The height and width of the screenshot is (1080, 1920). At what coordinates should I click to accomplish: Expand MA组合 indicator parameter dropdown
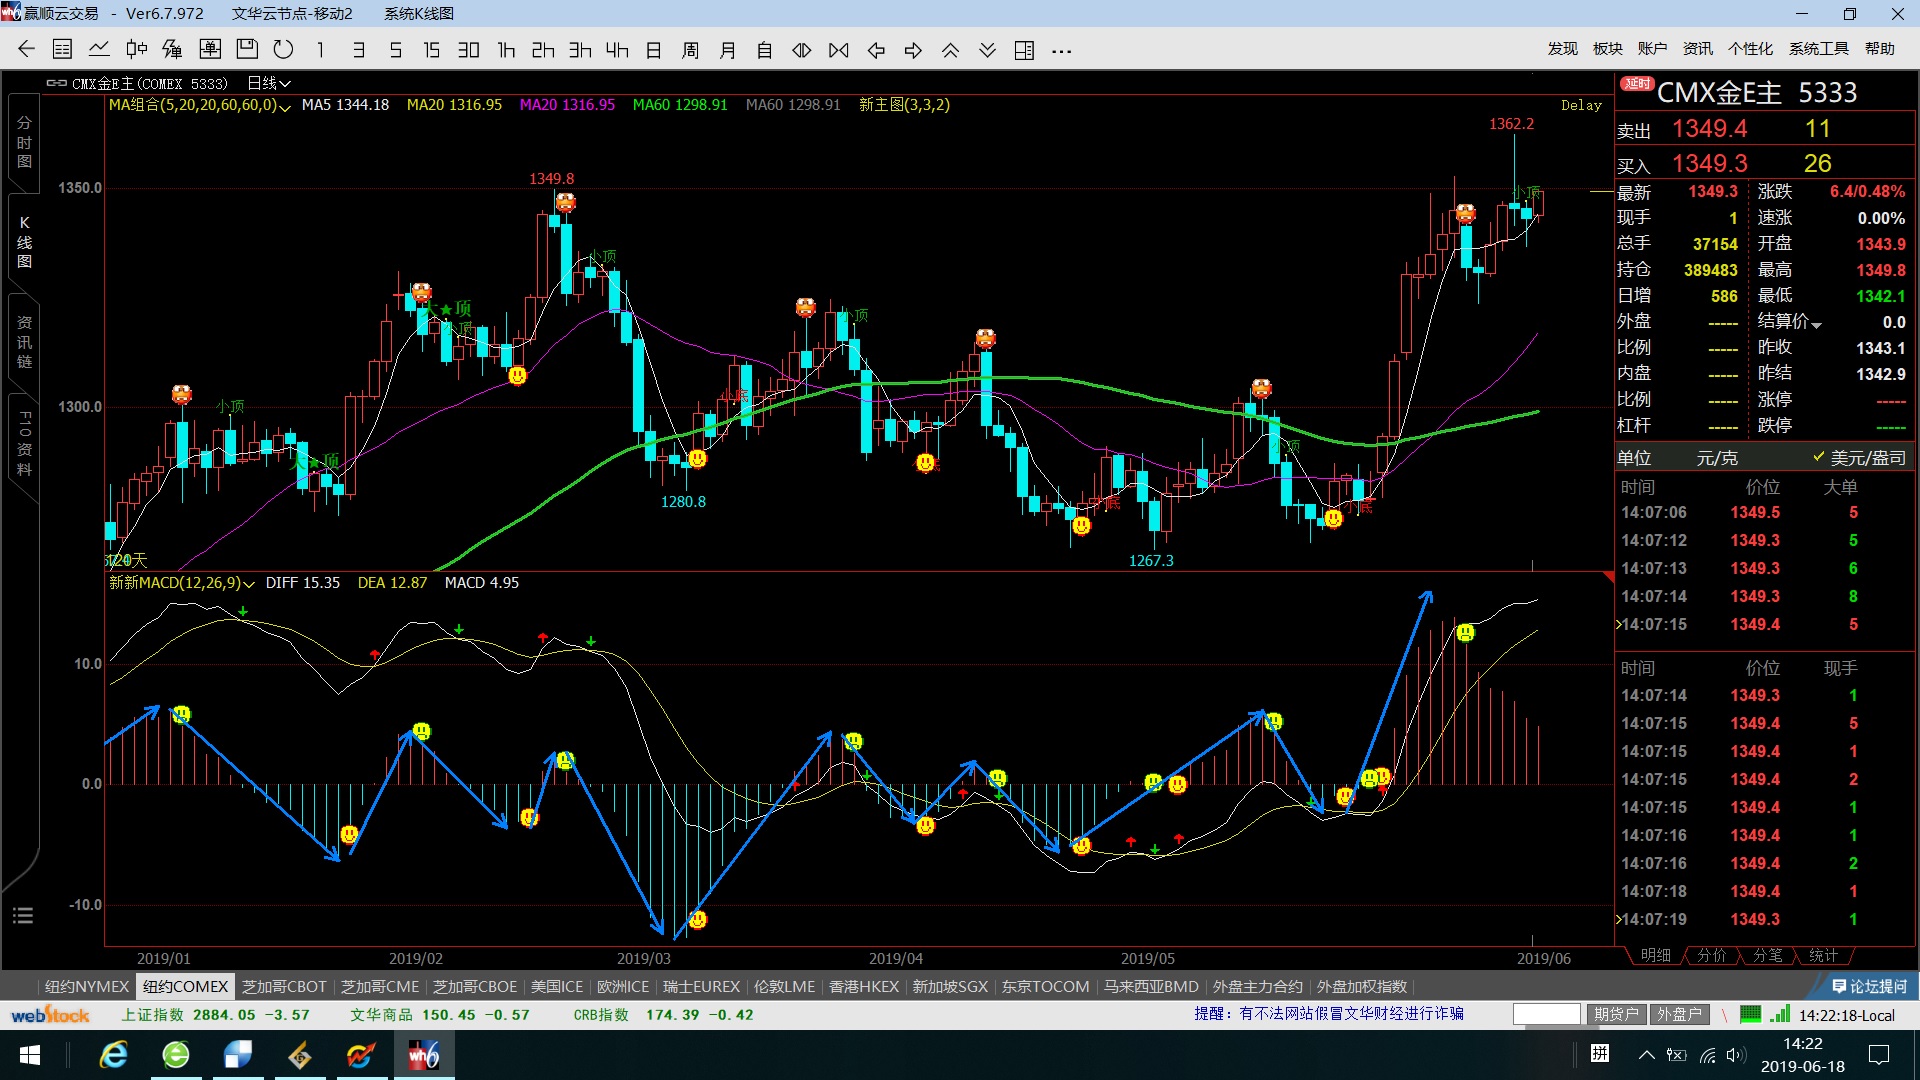pos(285,106)
